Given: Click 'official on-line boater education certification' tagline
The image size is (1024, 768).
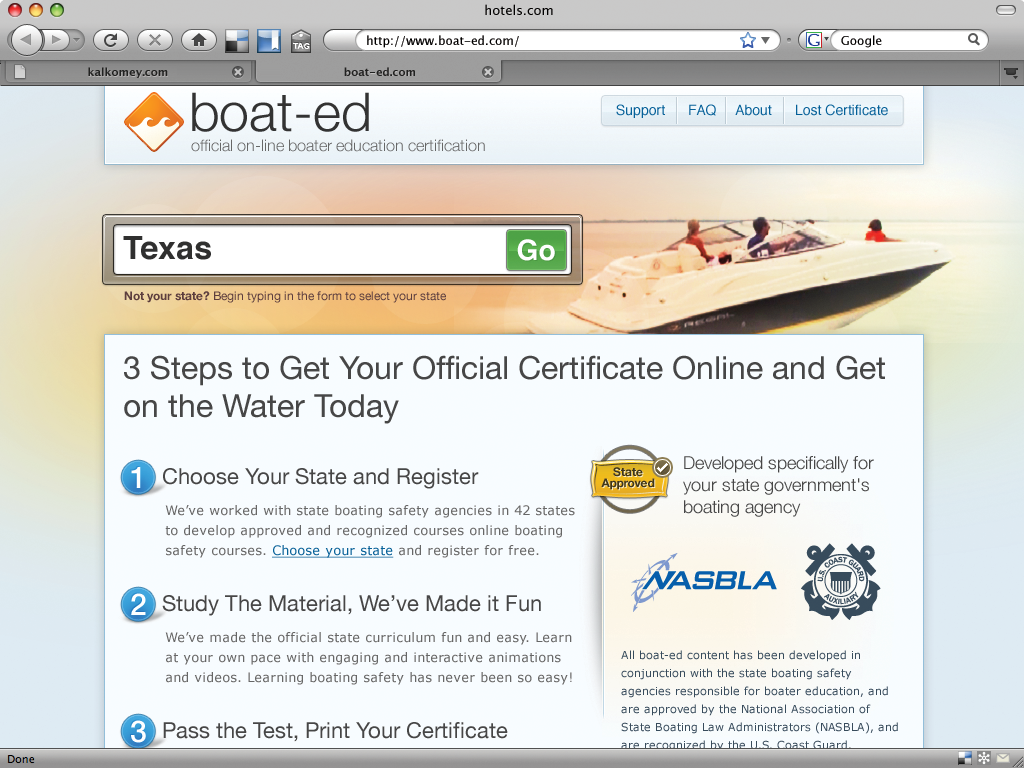Looking at the screenshot, I should [338, 146].
